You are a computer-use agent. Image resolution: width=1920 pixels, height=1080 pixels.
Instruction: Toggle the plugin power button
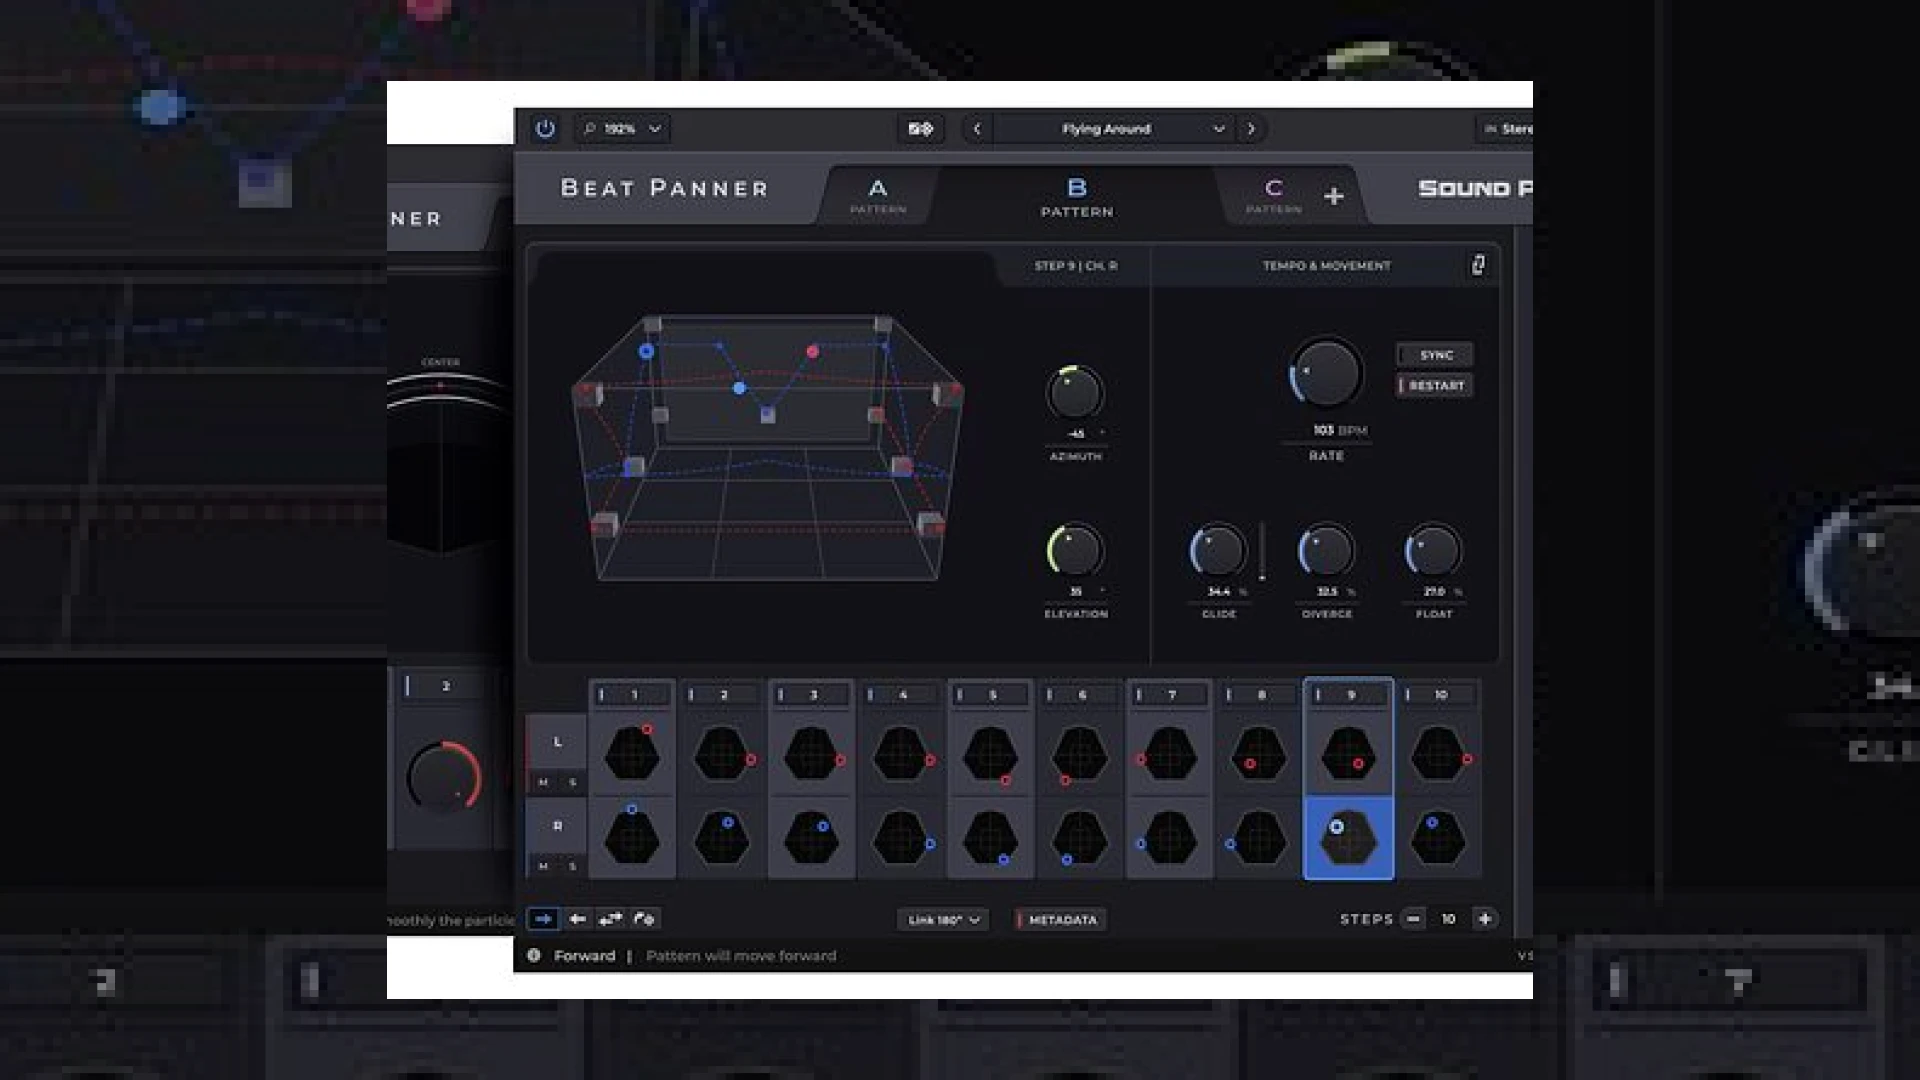coord(545,129)
